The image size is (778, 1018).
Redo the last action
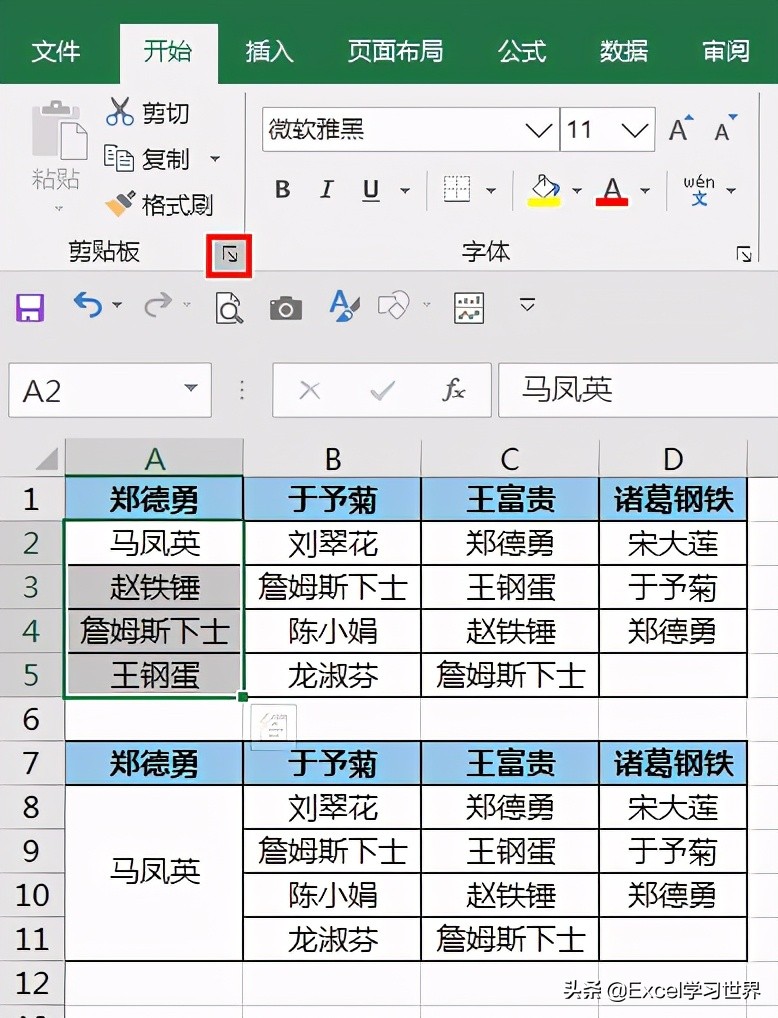158,304
